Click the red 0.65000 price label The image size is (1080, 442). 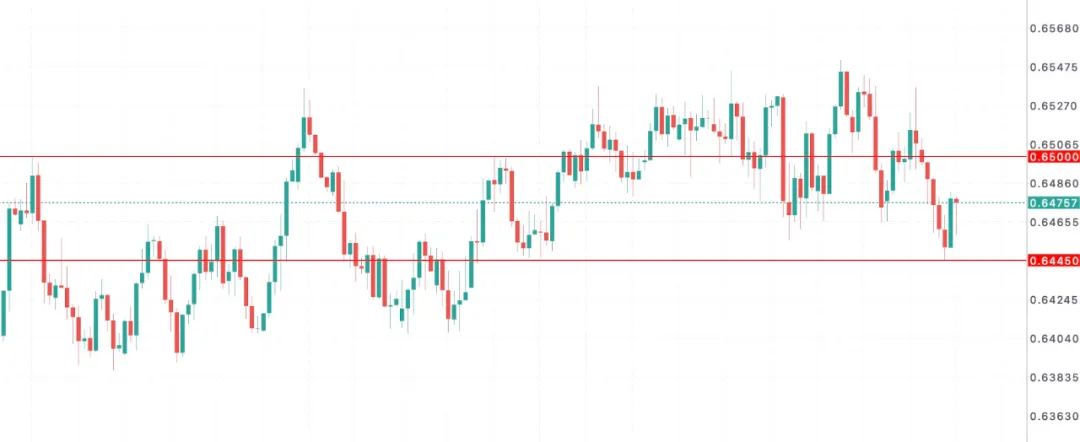coord(1053,157)
